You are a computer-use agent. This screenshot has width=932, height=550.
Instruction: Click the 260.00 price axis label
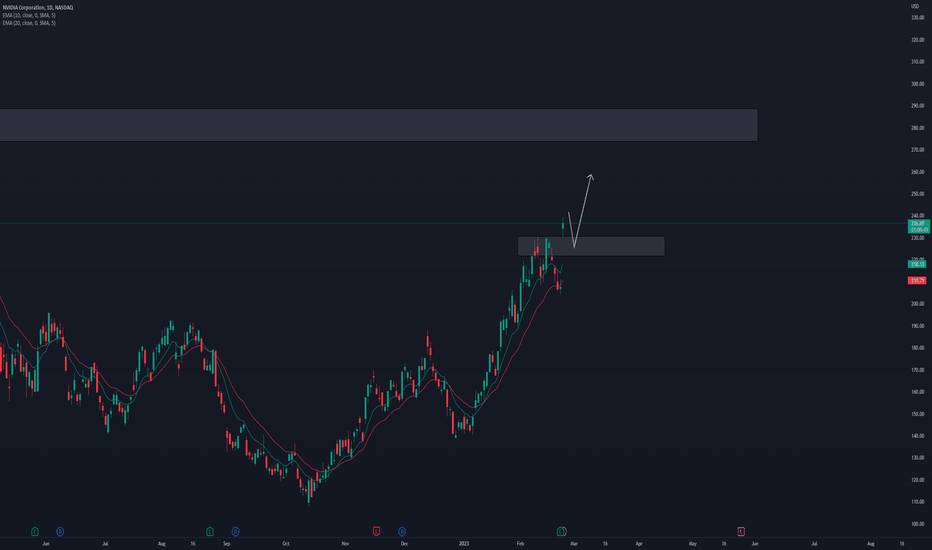point(918,172)
